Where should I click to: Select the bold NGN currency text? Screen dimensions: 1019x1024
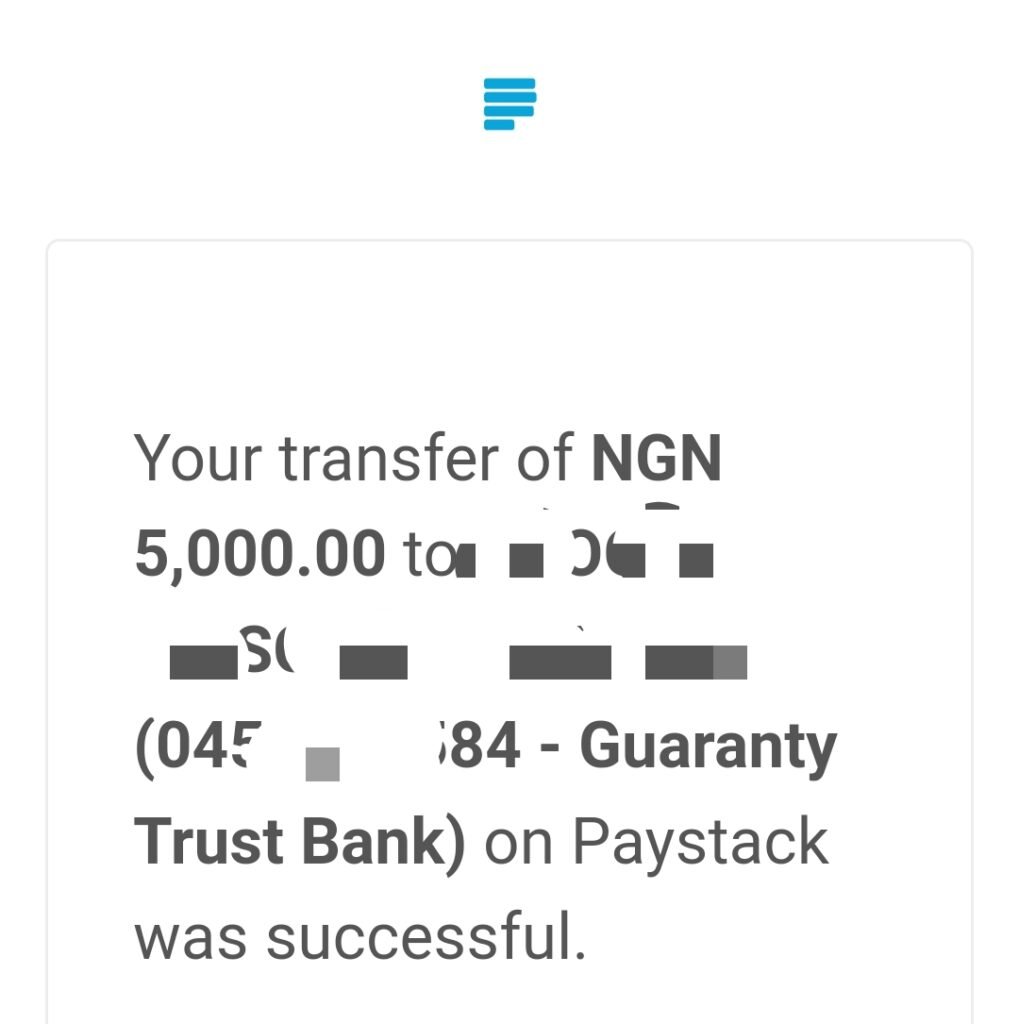[x=656, y=458]
